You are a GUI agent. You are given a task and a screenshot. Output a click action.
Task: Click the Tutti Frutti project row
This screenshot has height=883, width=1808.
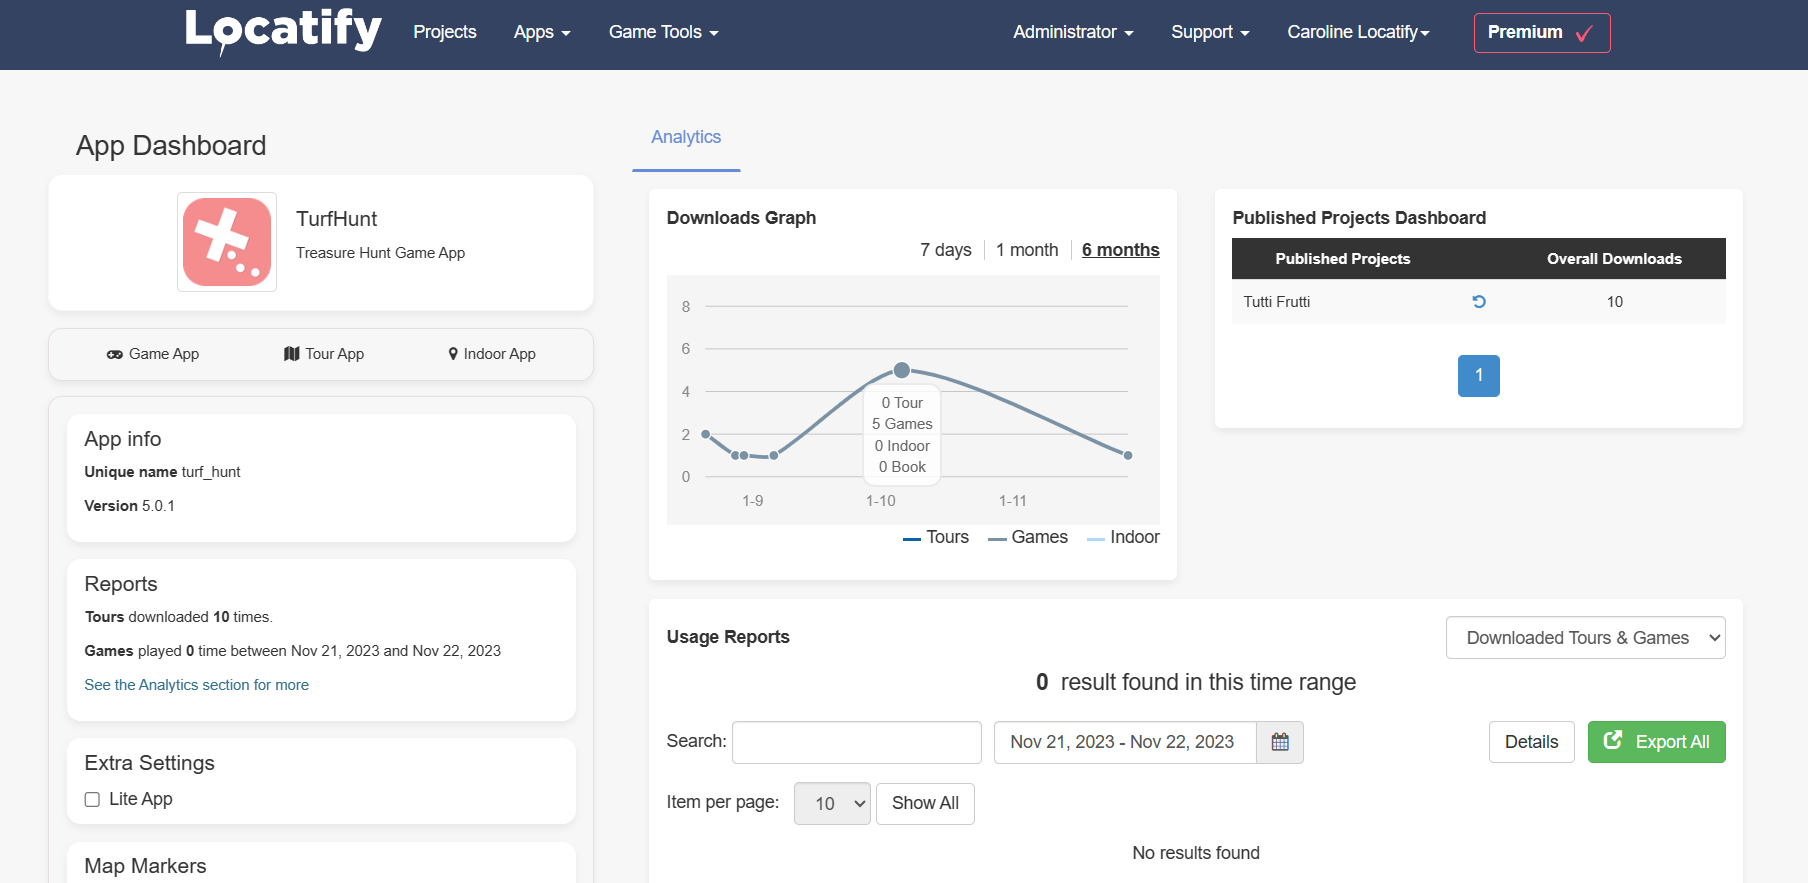point(1479,302)
